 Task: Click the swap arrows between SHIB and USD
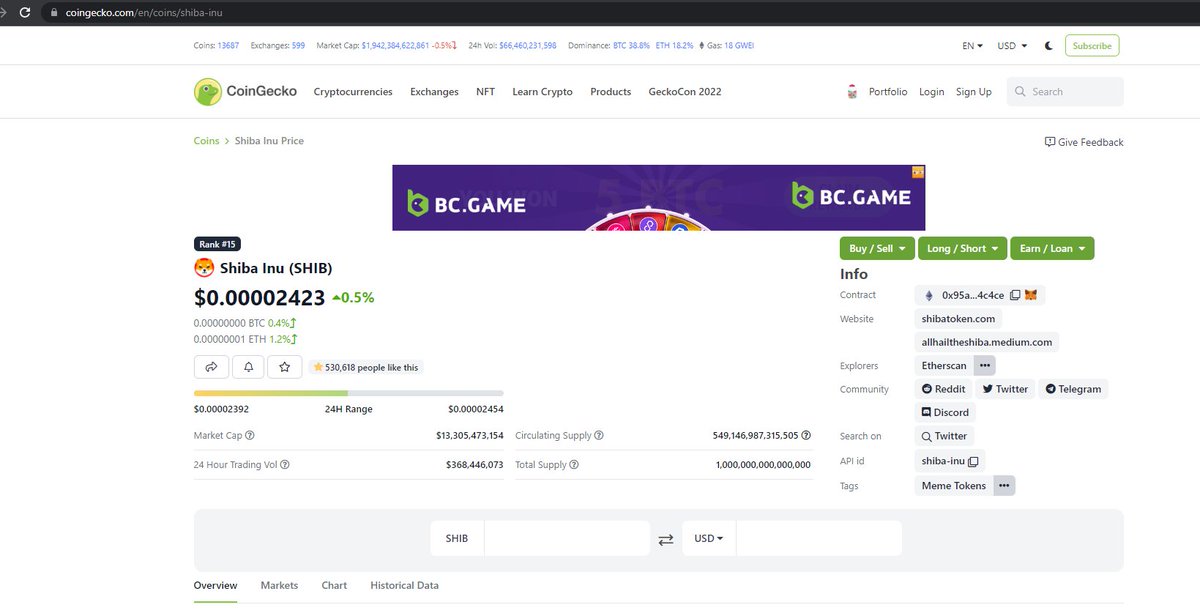[x=666, y=539]
